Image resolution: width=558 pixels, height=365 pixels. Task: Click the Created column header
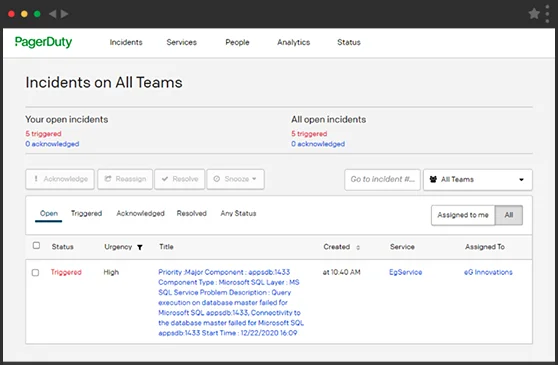337,247
